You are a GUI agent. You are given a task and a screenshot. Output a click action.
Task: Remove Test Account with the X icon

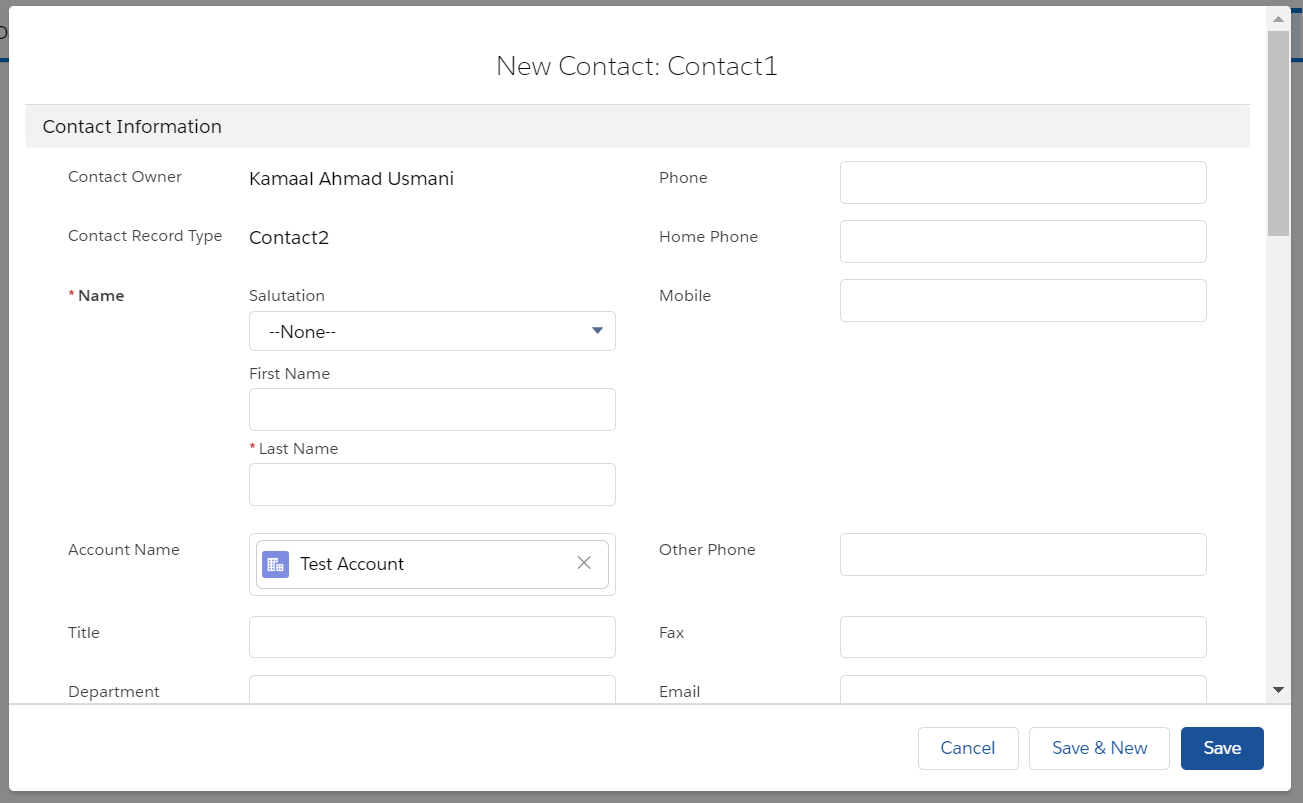point(584,563)
